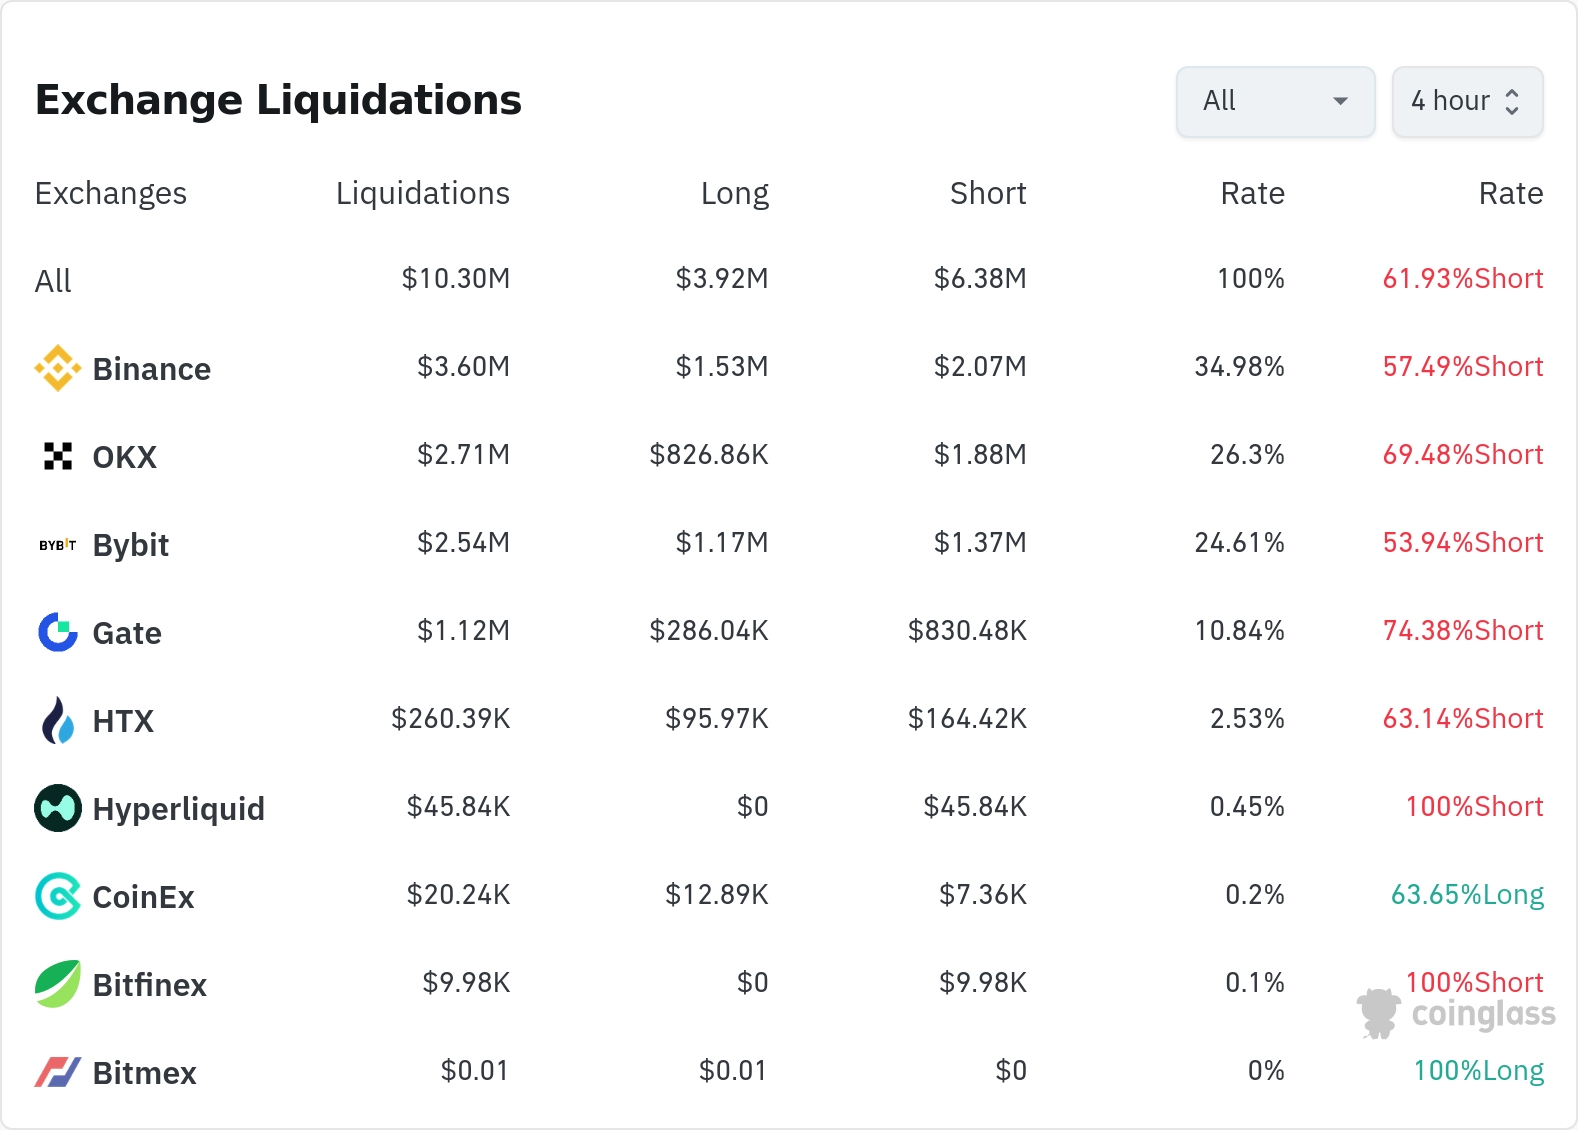The image size is (1578, 1130).
Task: Click the Exchanges column header
Action: point(111,193)
